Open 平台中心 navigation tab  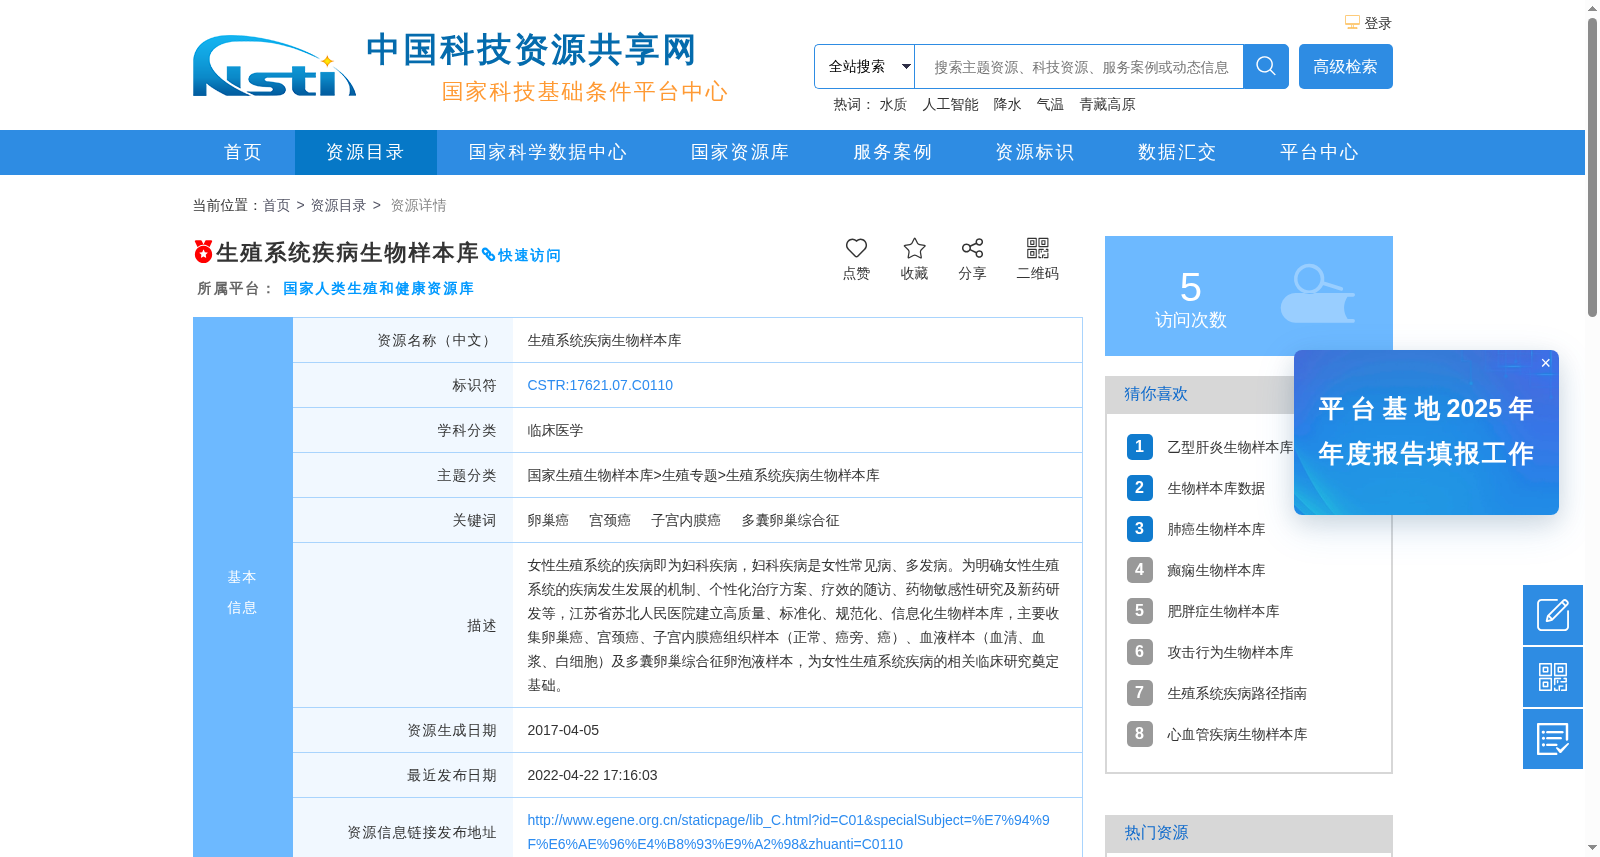pyautogui.click(x=1319, y=152)
